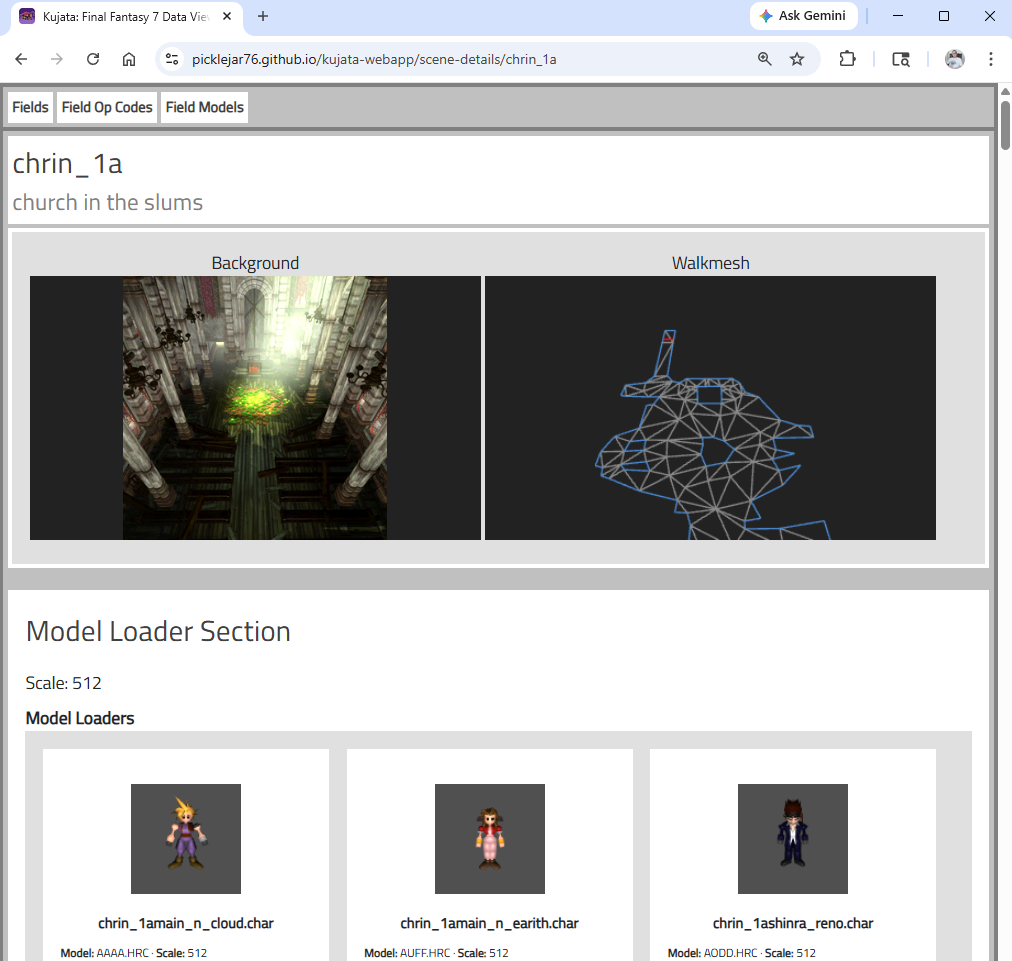The height and width of the screenshot is (961, 1012).
Task: Open the Chrome profile avatar
Action: 955,59
